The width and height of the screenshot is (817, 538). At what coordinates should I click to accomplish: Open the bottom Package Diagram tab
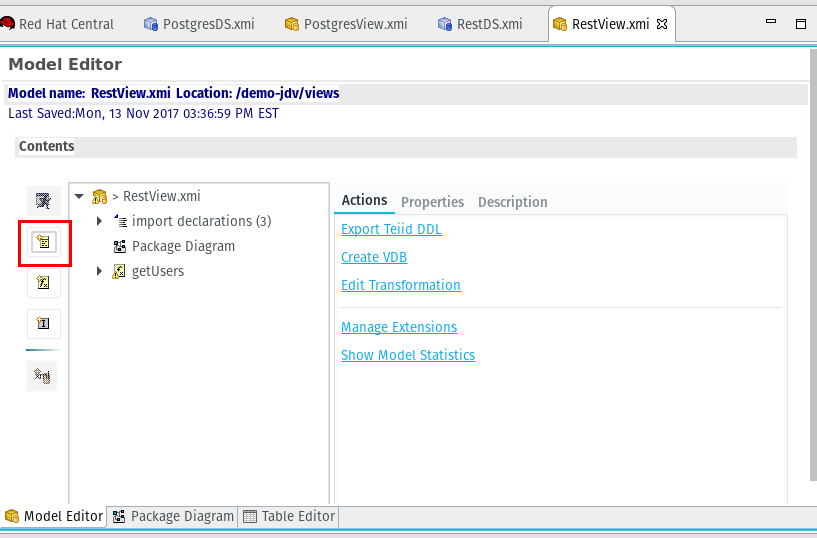(173, 516)
